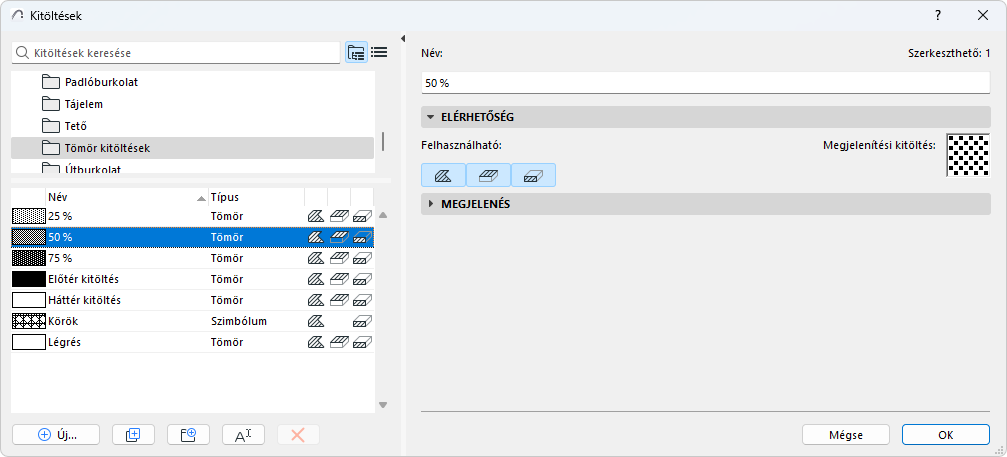1007x457 pixels.
Task: Switch to flat list view
Action: tap(379, 53)
